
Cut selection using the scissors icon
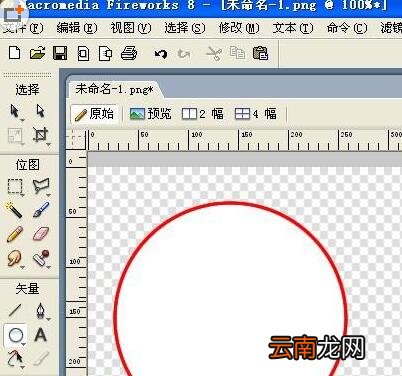[x=214, y=53]
